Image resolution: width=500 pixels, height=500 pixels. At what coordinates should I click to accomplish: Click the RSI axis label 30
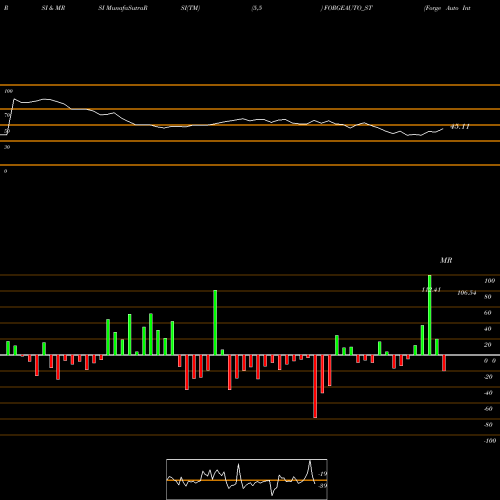pos(7,147)
